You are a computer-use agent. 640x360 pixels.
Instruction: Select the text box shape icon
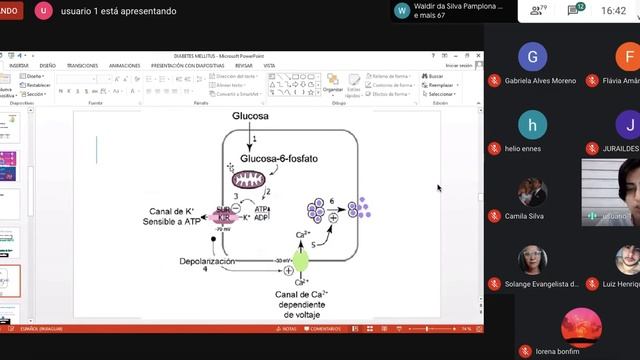[x=272, y=77]
